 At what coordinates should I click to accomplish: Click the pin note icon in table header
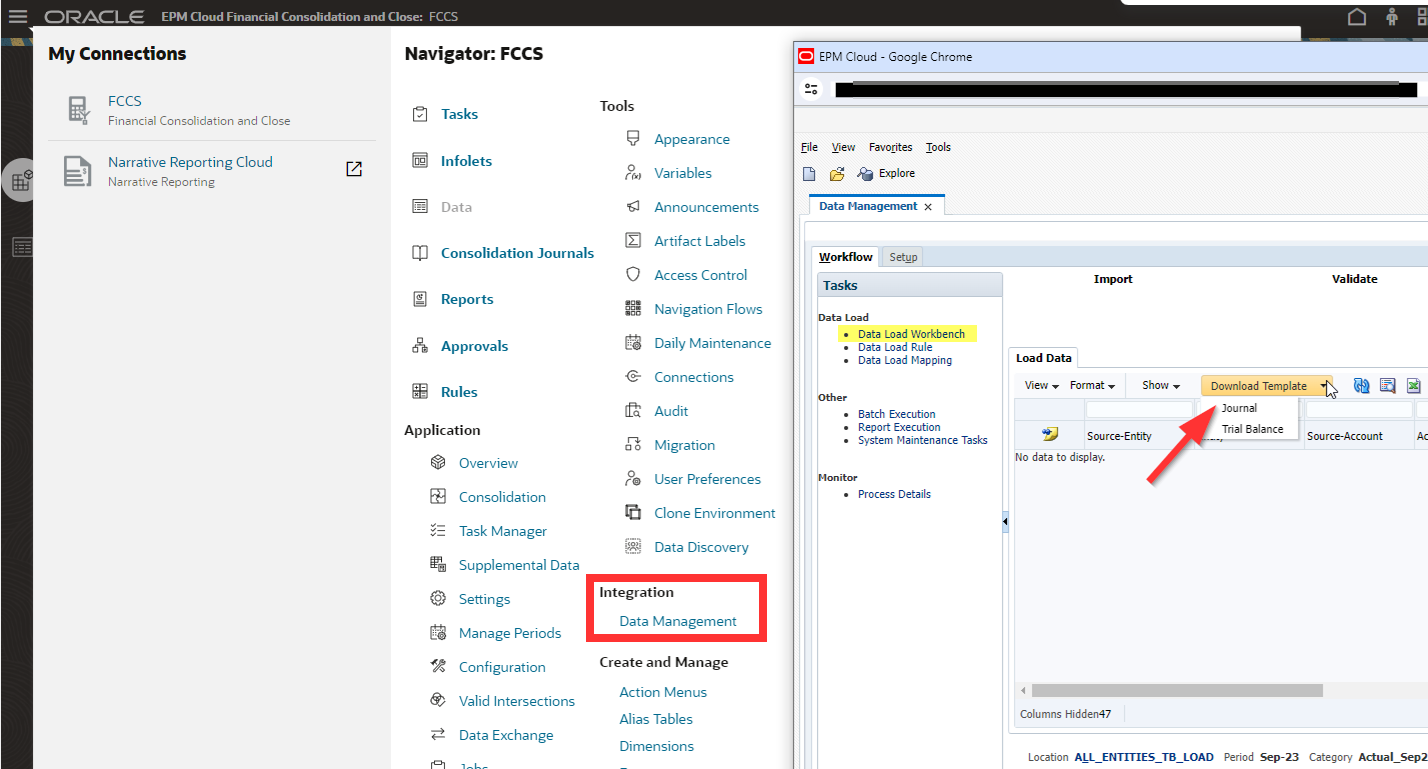(1049, 435)
